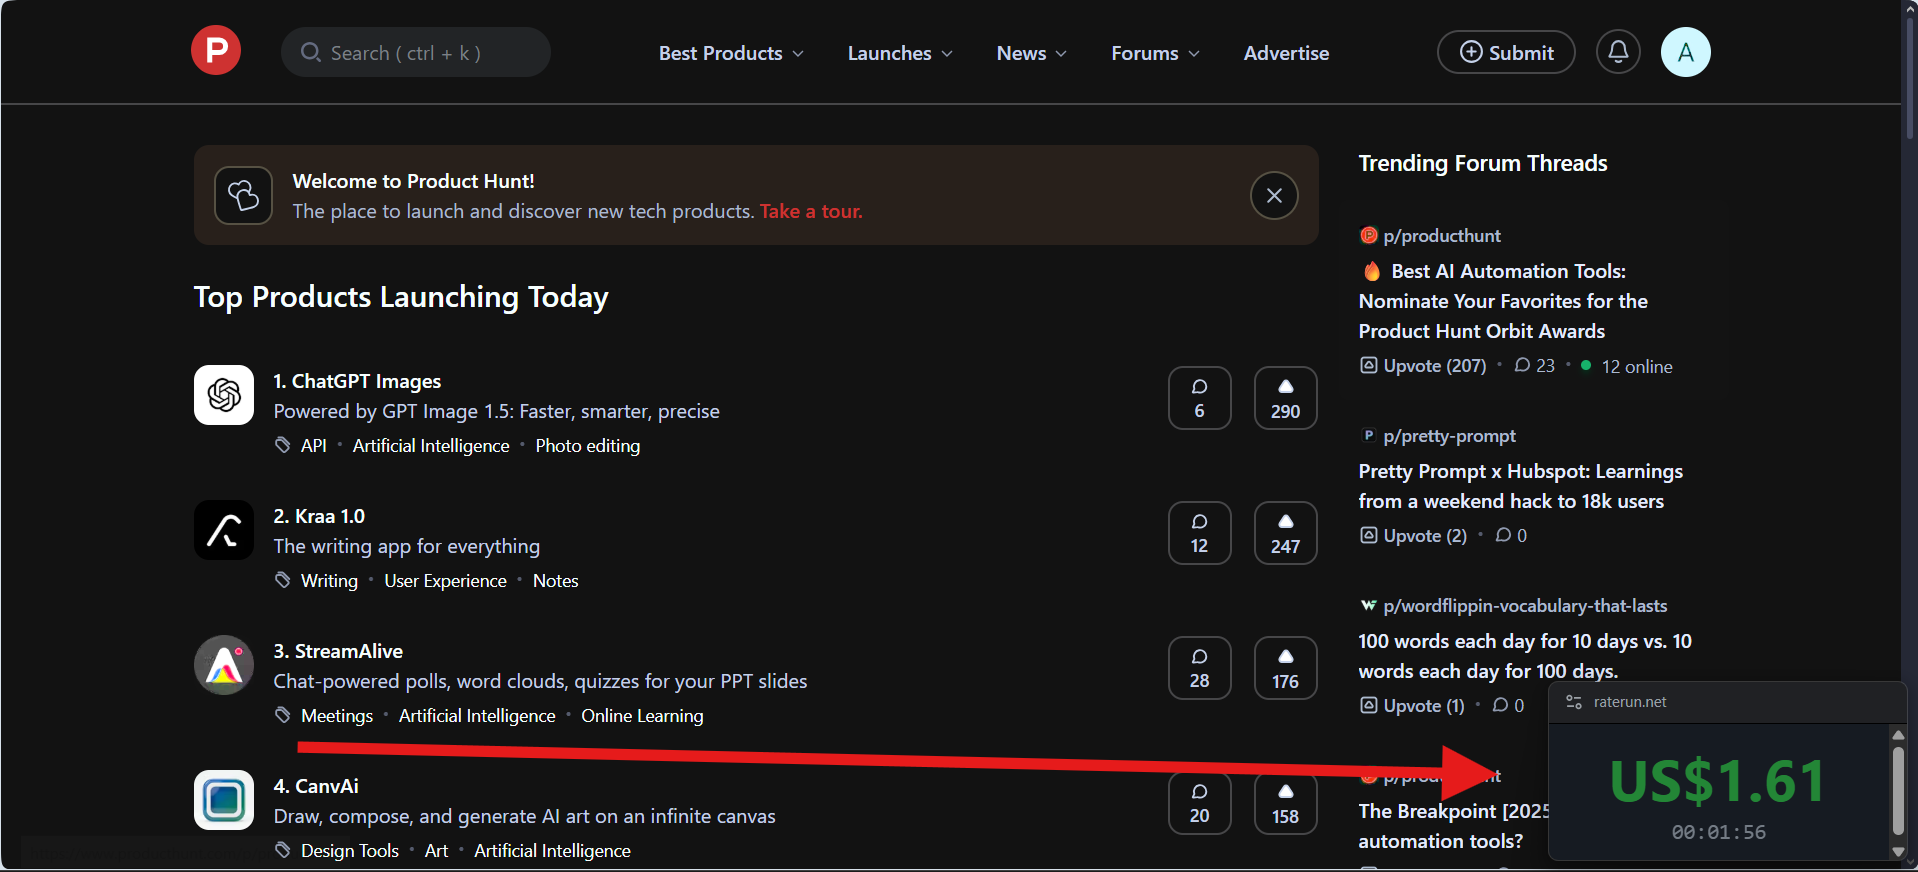View comments on ChatGPT Images
Viewport: 1918px width, 872px height.
1200,398
